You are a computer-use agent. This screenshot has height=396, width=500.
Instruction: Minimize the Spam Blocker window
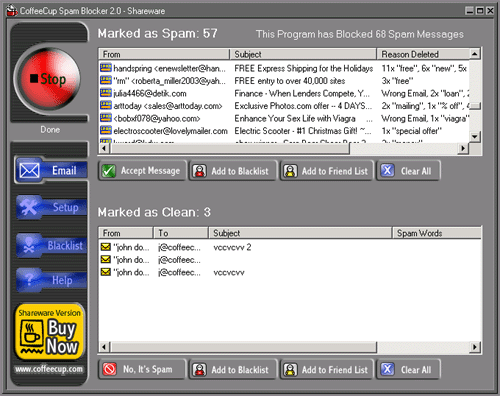[469, 11]
